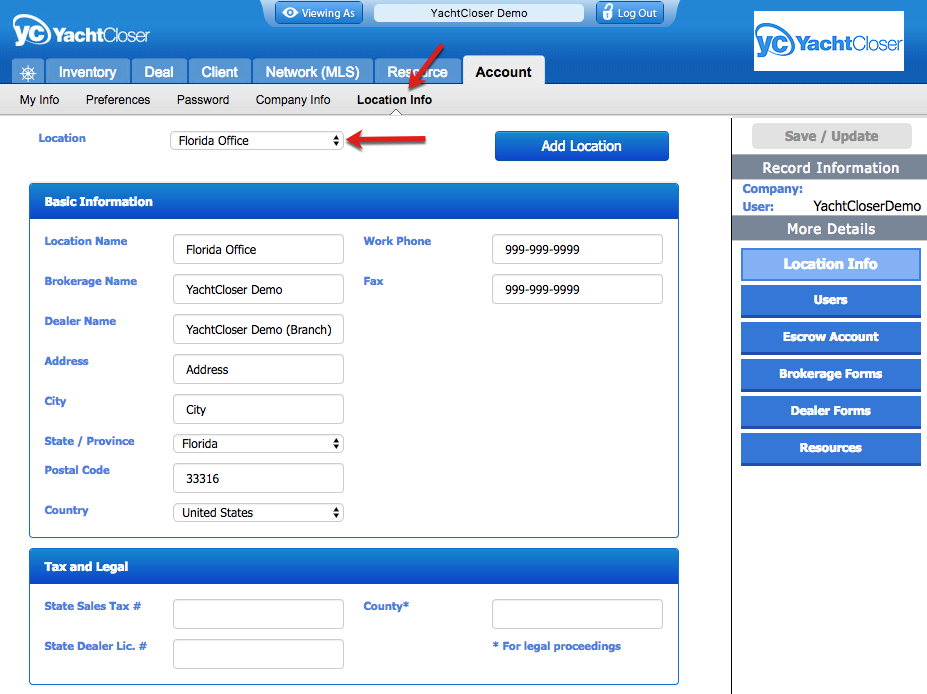927x694 pixels.
Task: Open the Inventory tab
Action: coord(87,72)
